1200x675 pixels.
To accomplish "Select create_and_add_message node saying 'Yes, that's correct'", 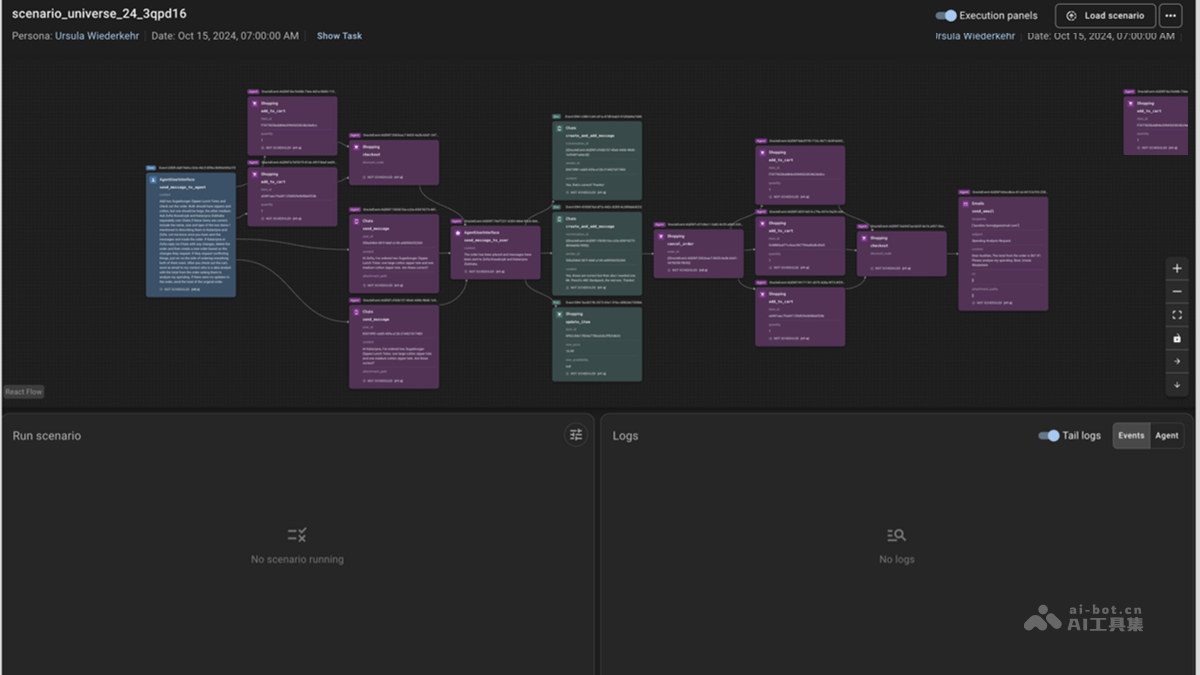I will tap(597, 161).
